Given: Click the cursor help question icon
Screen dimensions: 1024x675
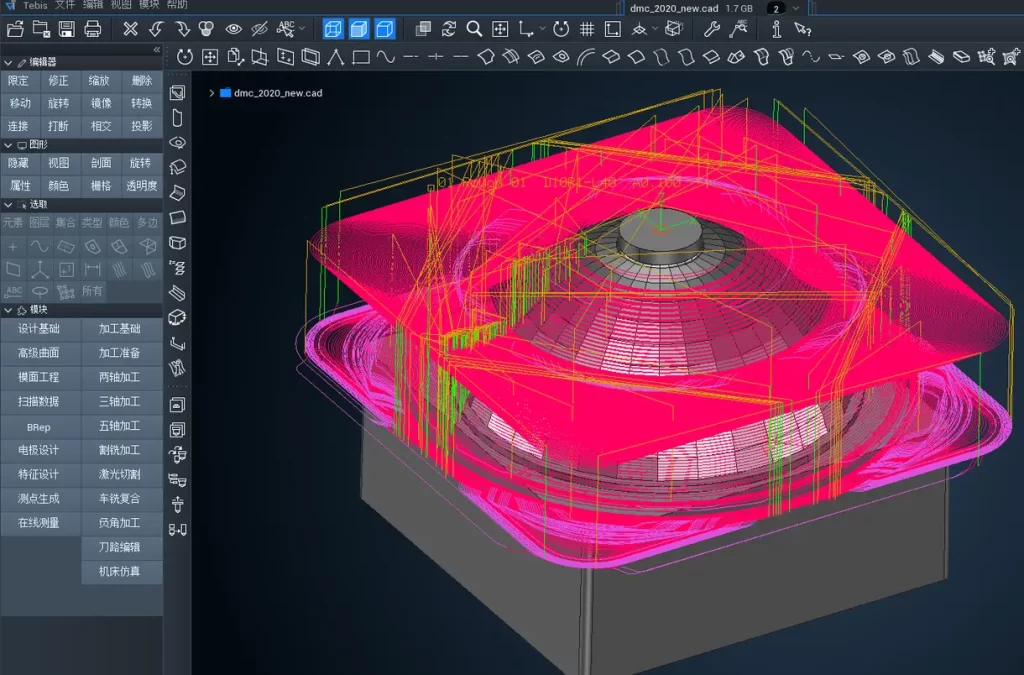Looking at the screenshot, I should coord(803,29).
